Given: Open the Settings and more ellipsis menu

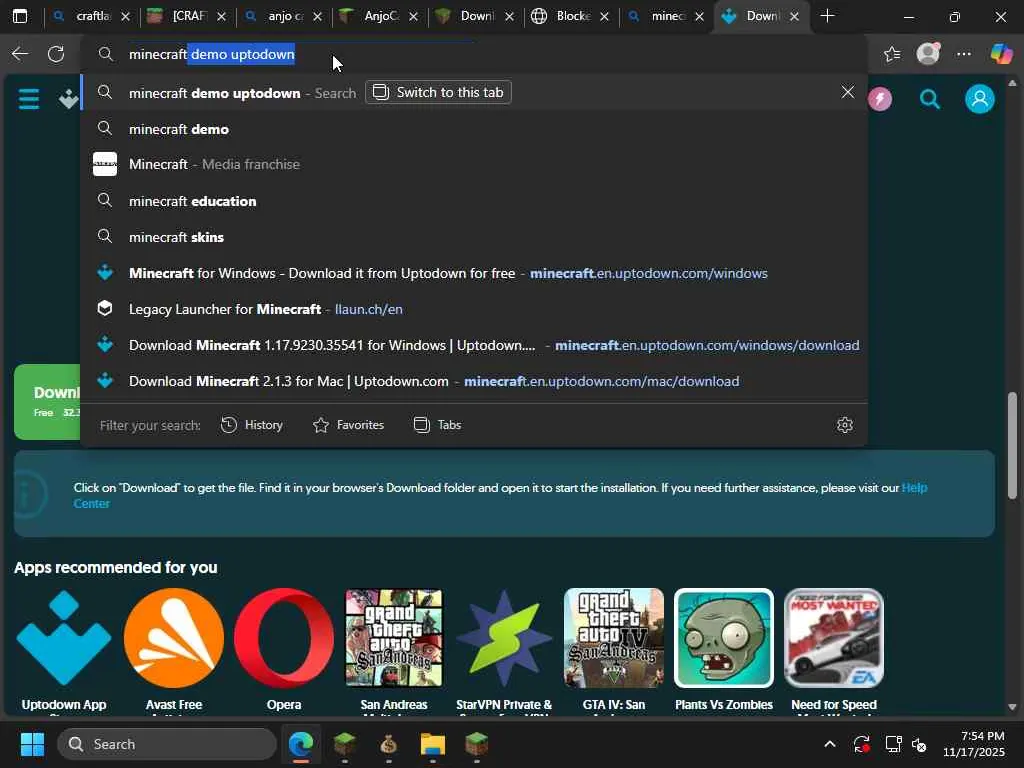Looking at the screenshot, I should click(964, 54).
